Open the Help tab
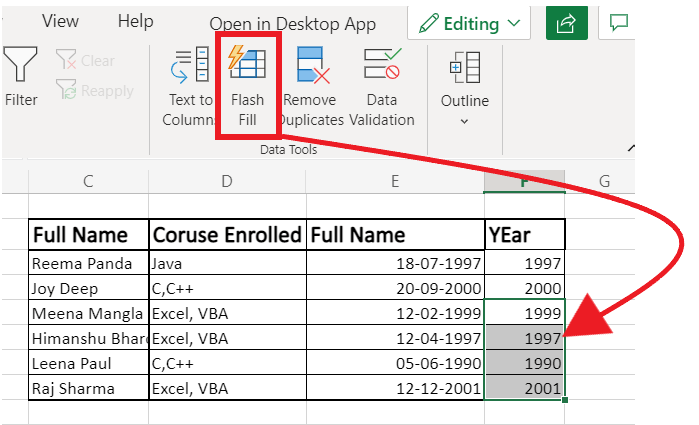The height and width of the screenshot is (425, 699). 135,21
